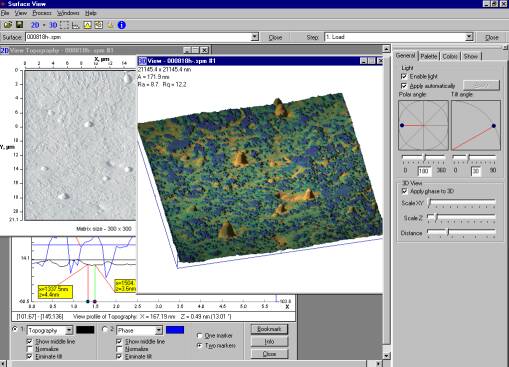Click the greyed Apply button in Light section

pos(481,85)
